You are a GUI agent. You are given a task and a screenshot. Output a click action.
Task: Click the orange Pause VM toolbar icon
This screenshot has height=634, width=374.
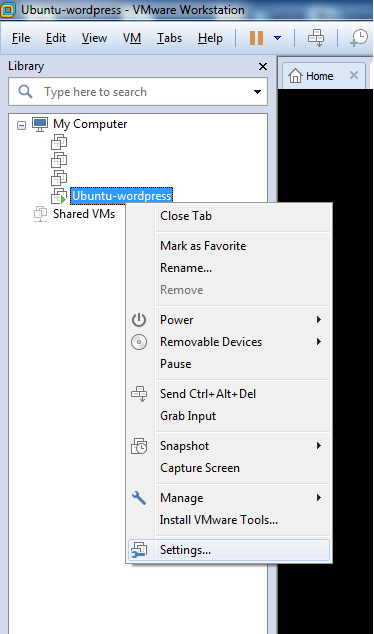click(256, 38)
